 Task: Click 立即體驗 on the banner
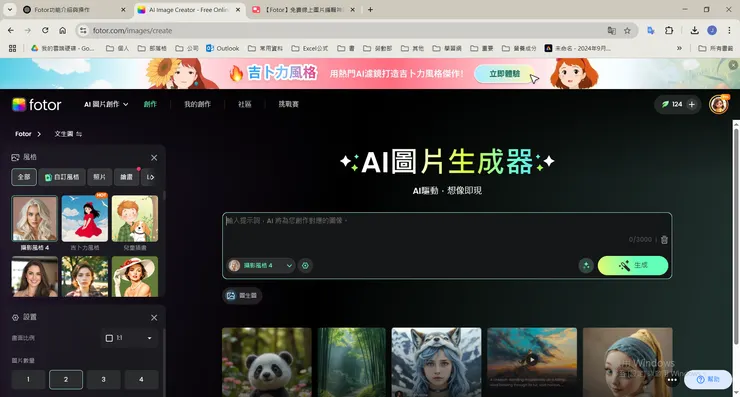click(505, 74)
